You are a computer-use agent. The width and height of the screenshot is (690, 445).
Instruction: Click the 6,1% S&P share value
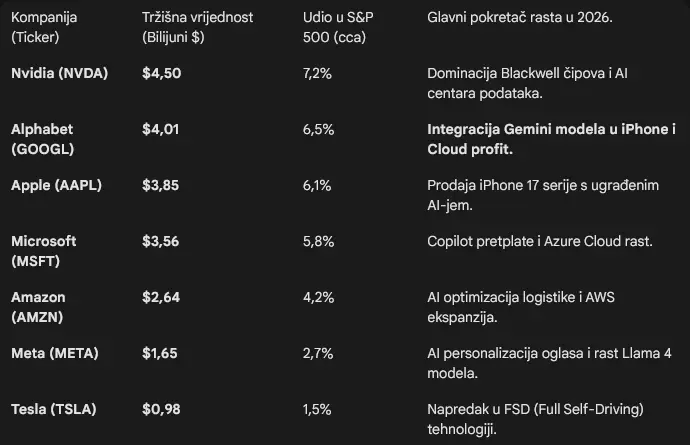click(316, 186)
